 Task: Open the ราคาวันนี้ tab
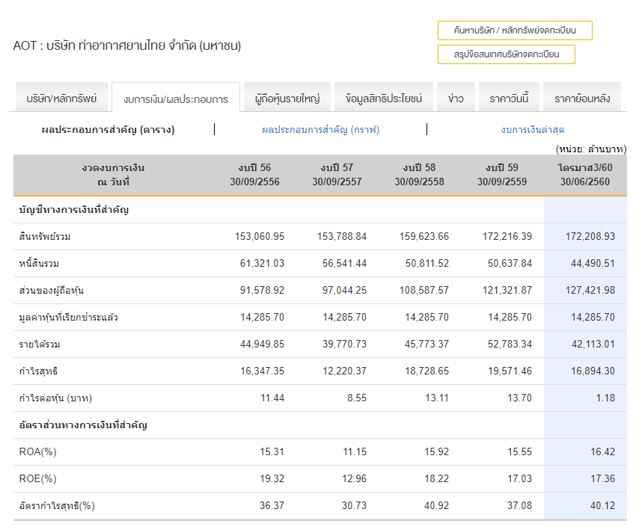click(x=508, y=98)
